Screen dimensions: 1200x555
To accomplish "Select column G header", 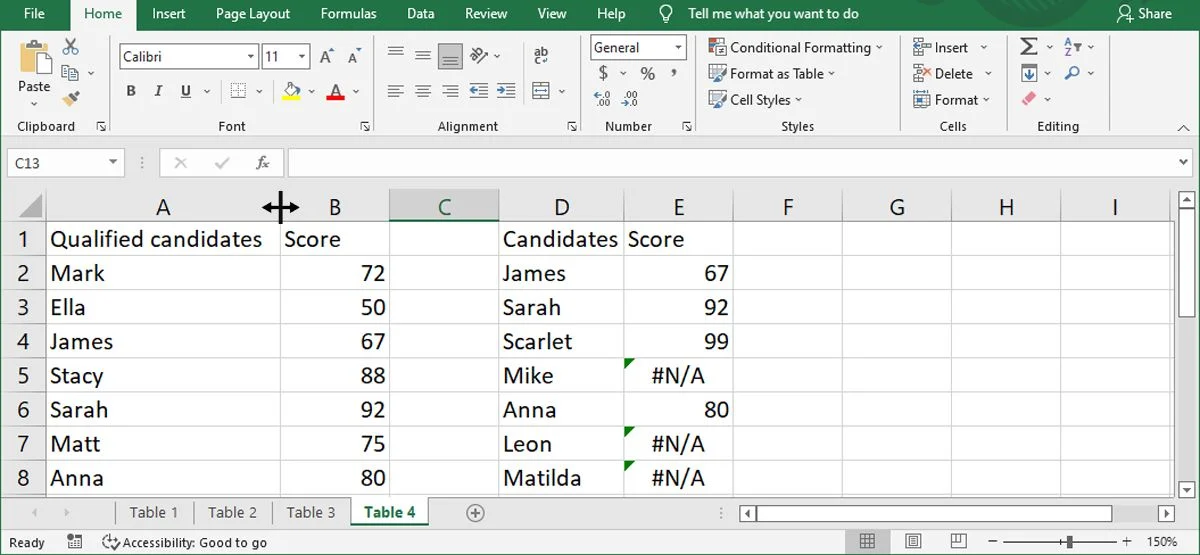I will click(897, 207).
